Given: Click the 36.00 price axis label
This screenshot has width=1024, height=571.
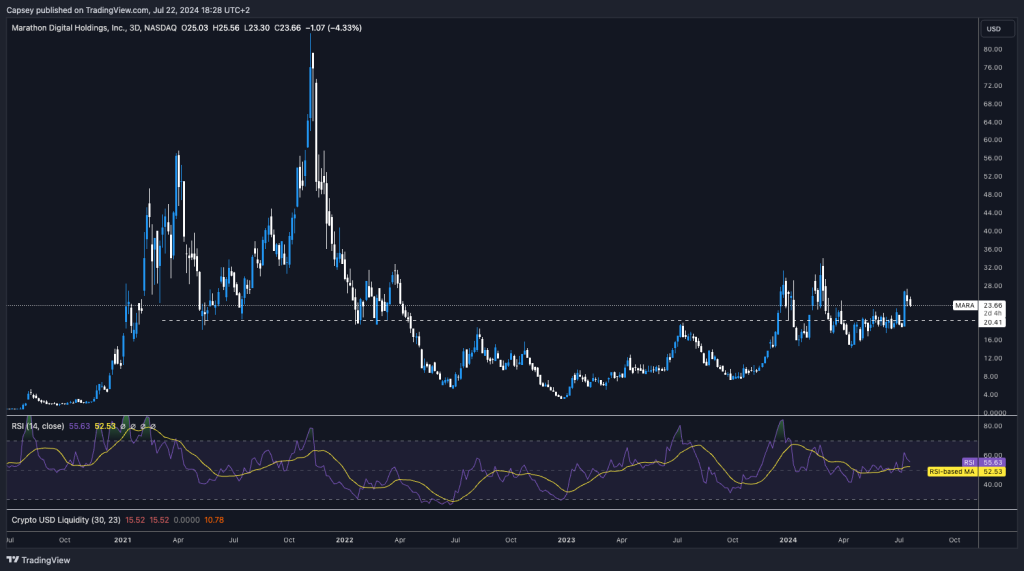Looking at the screenshot, I should [993, 250].
